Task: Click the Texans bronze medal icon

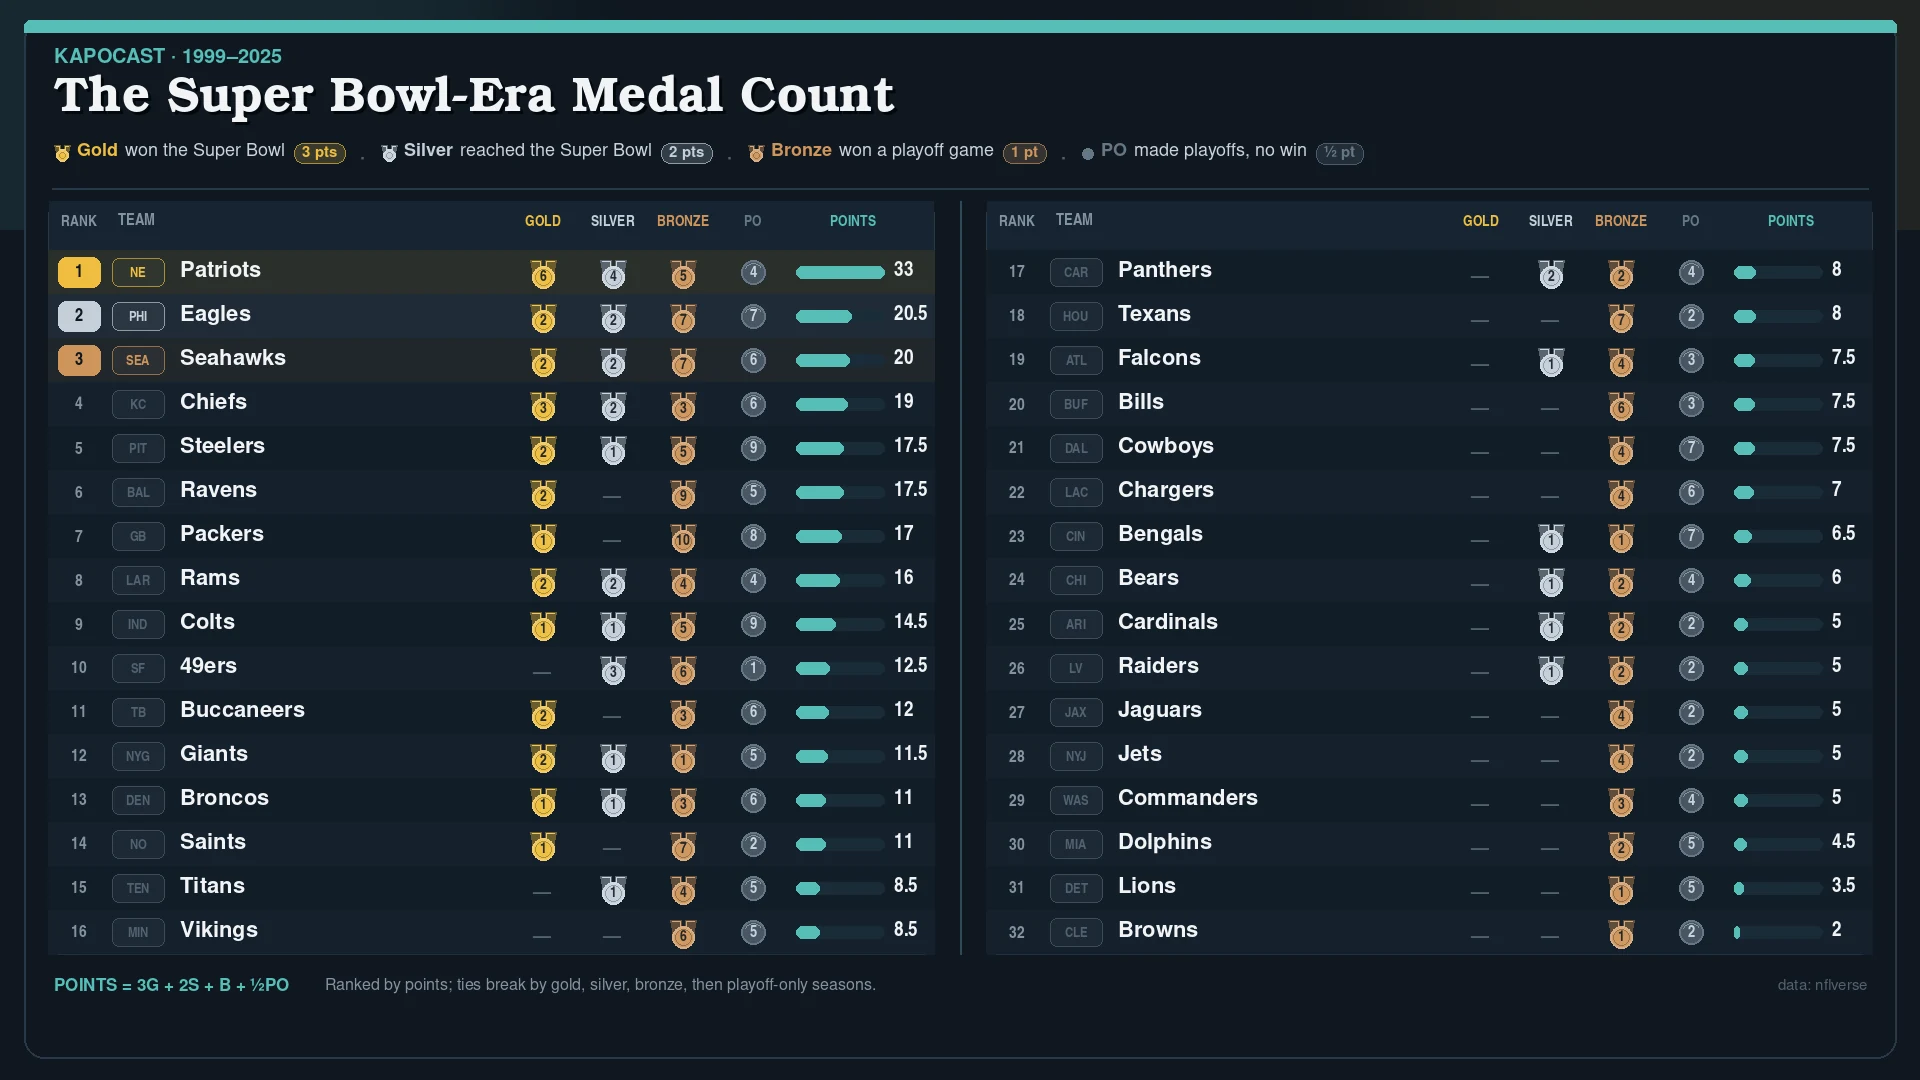Action: 1621,317
